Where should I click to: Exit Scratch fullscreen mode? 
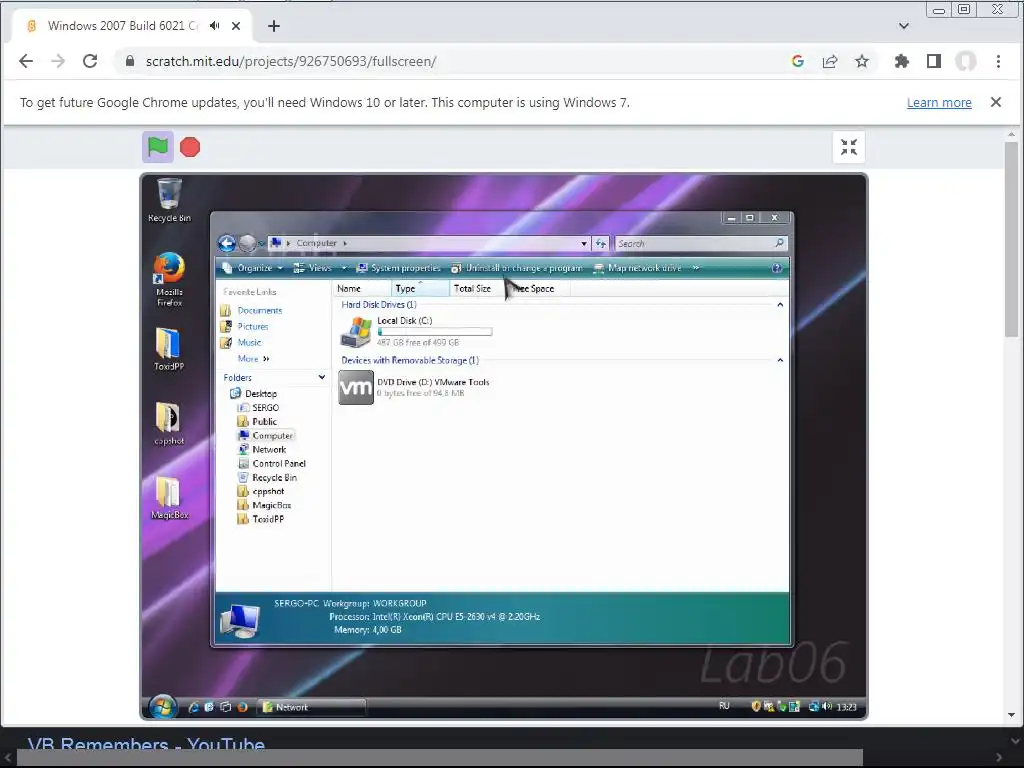[848, 147]
